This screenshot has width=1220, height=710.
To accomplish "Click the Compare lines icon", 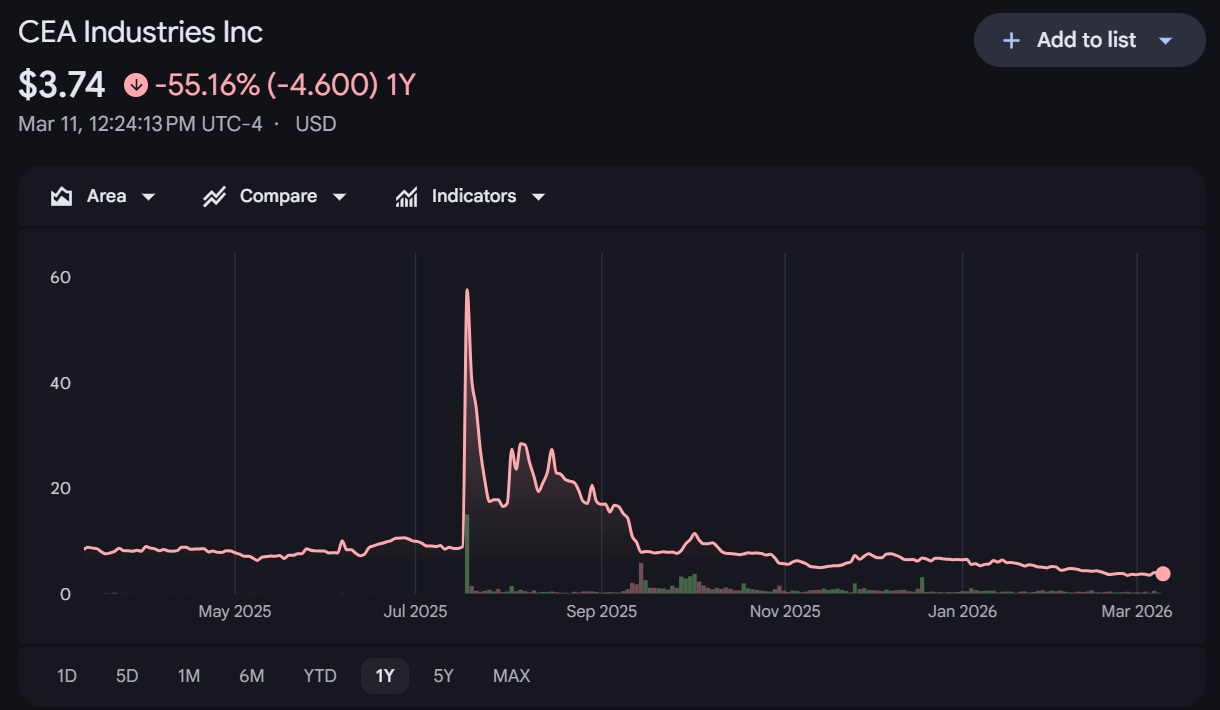I will 214,196.
